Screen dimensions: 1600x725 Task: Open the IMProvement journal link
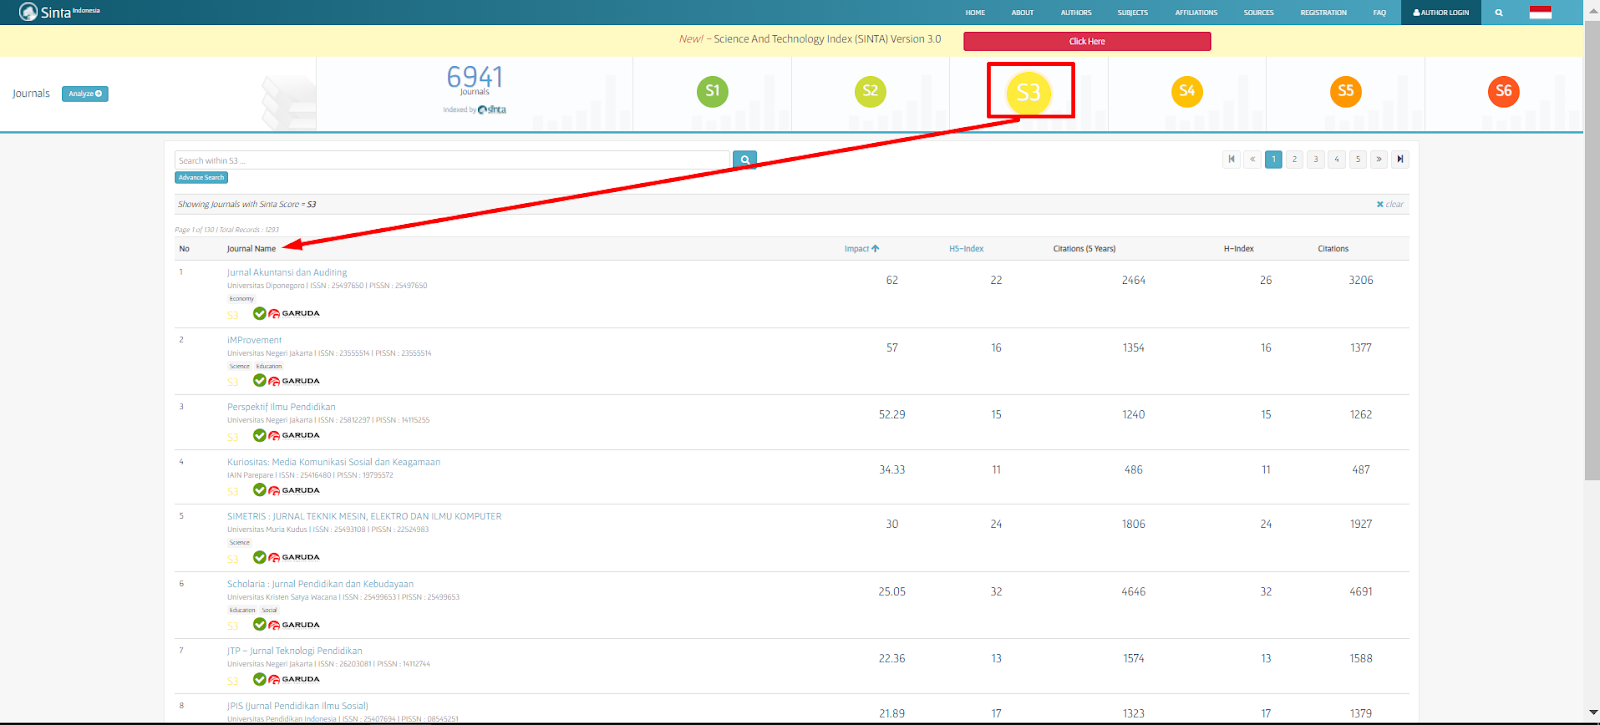[254, 340]
